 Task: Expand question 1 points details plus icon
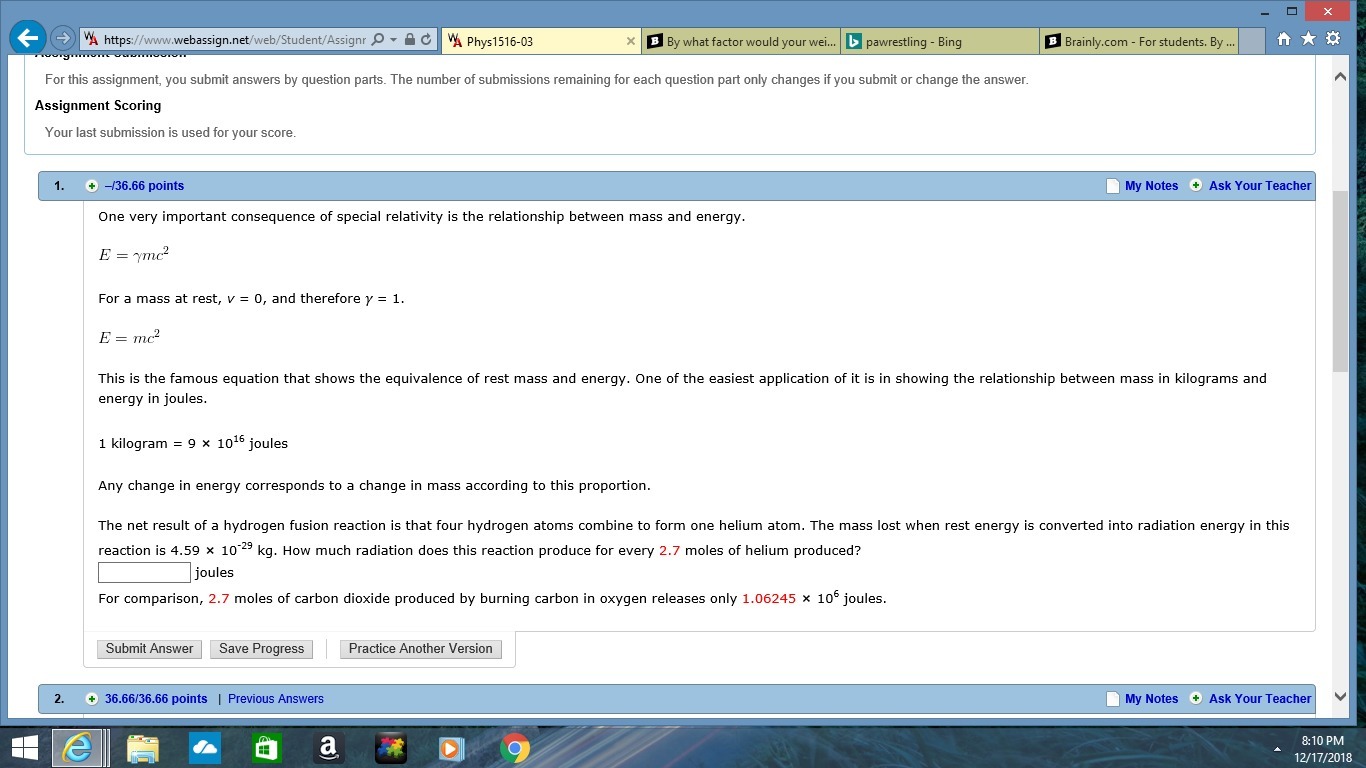click(x=92, y=186)
